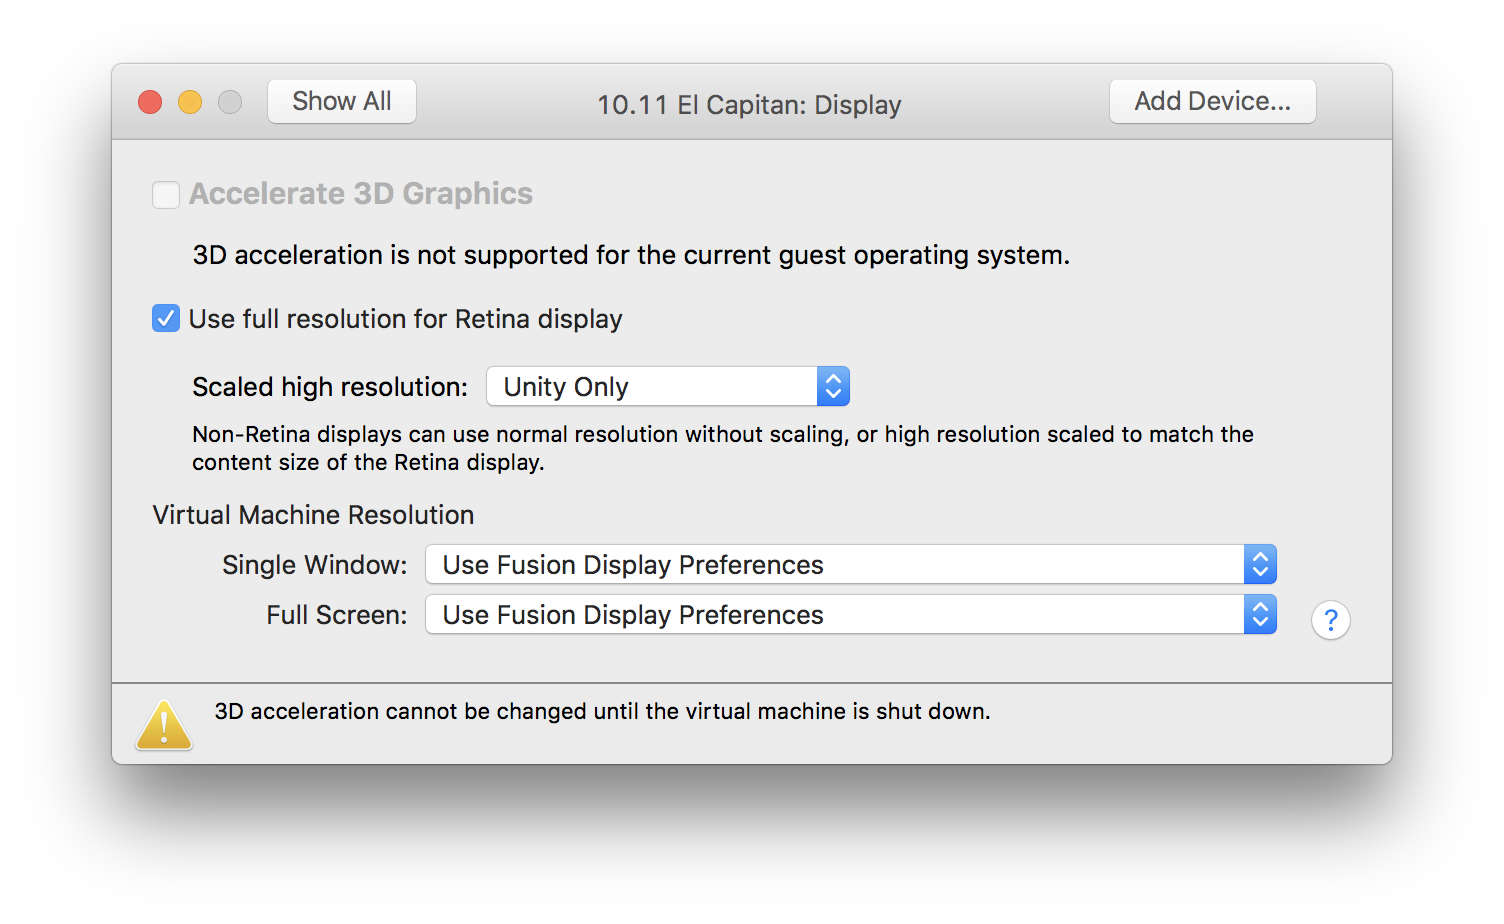Click the yellow minimize button
The width and height of the screenshot is (1504, 924).
tap(189, 102)
